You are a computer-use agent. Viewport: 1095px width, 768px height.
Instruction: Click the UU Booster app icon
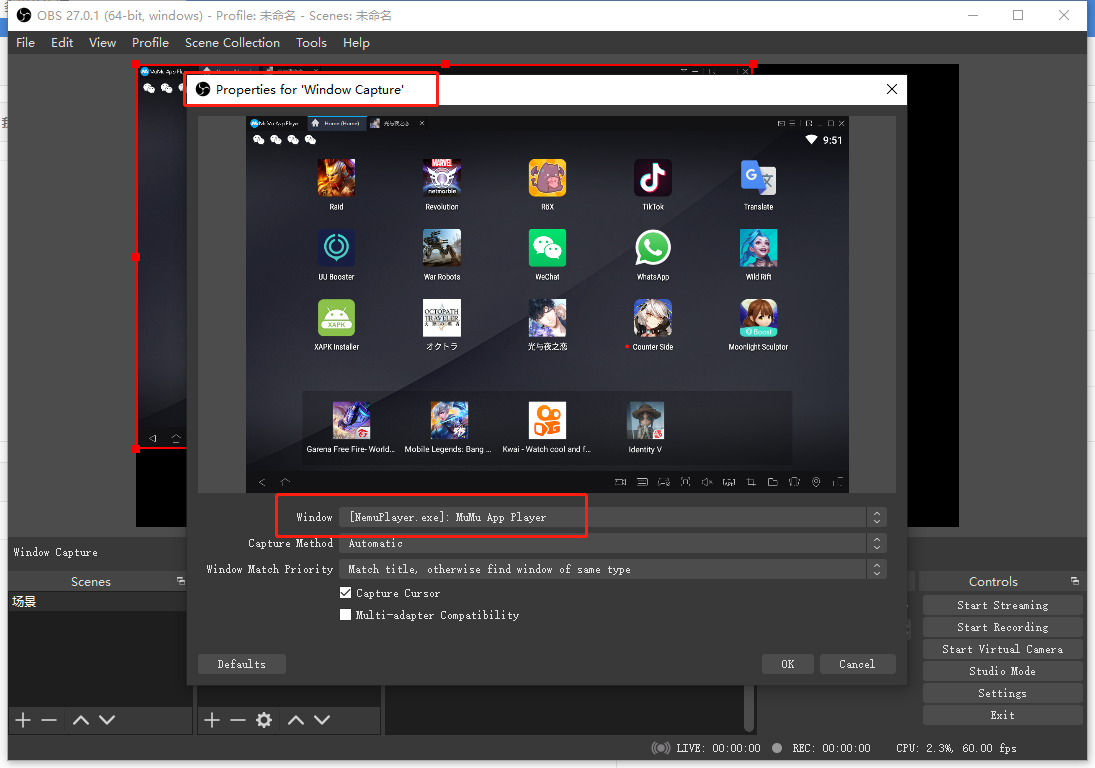point(337,248)
